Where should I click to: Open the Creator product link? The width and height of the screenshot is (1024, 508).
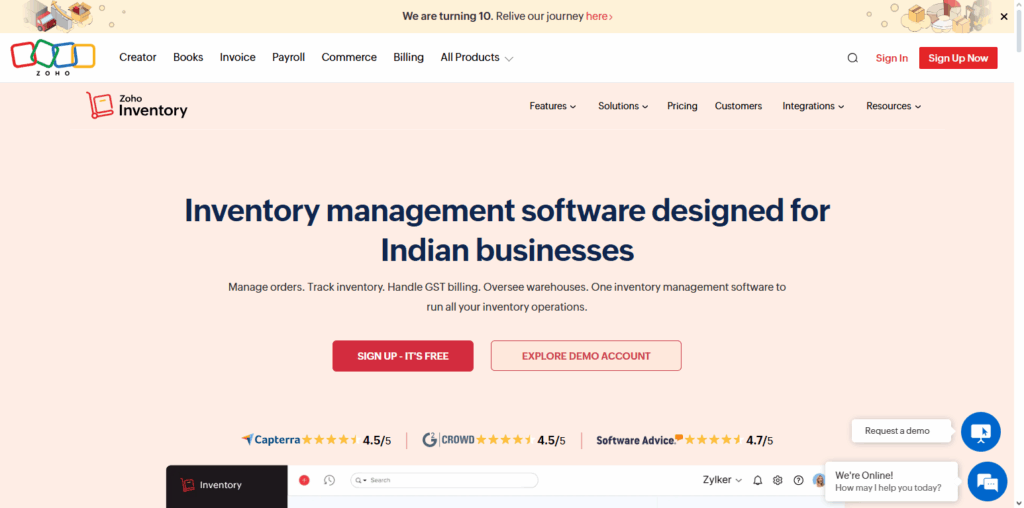138,57
